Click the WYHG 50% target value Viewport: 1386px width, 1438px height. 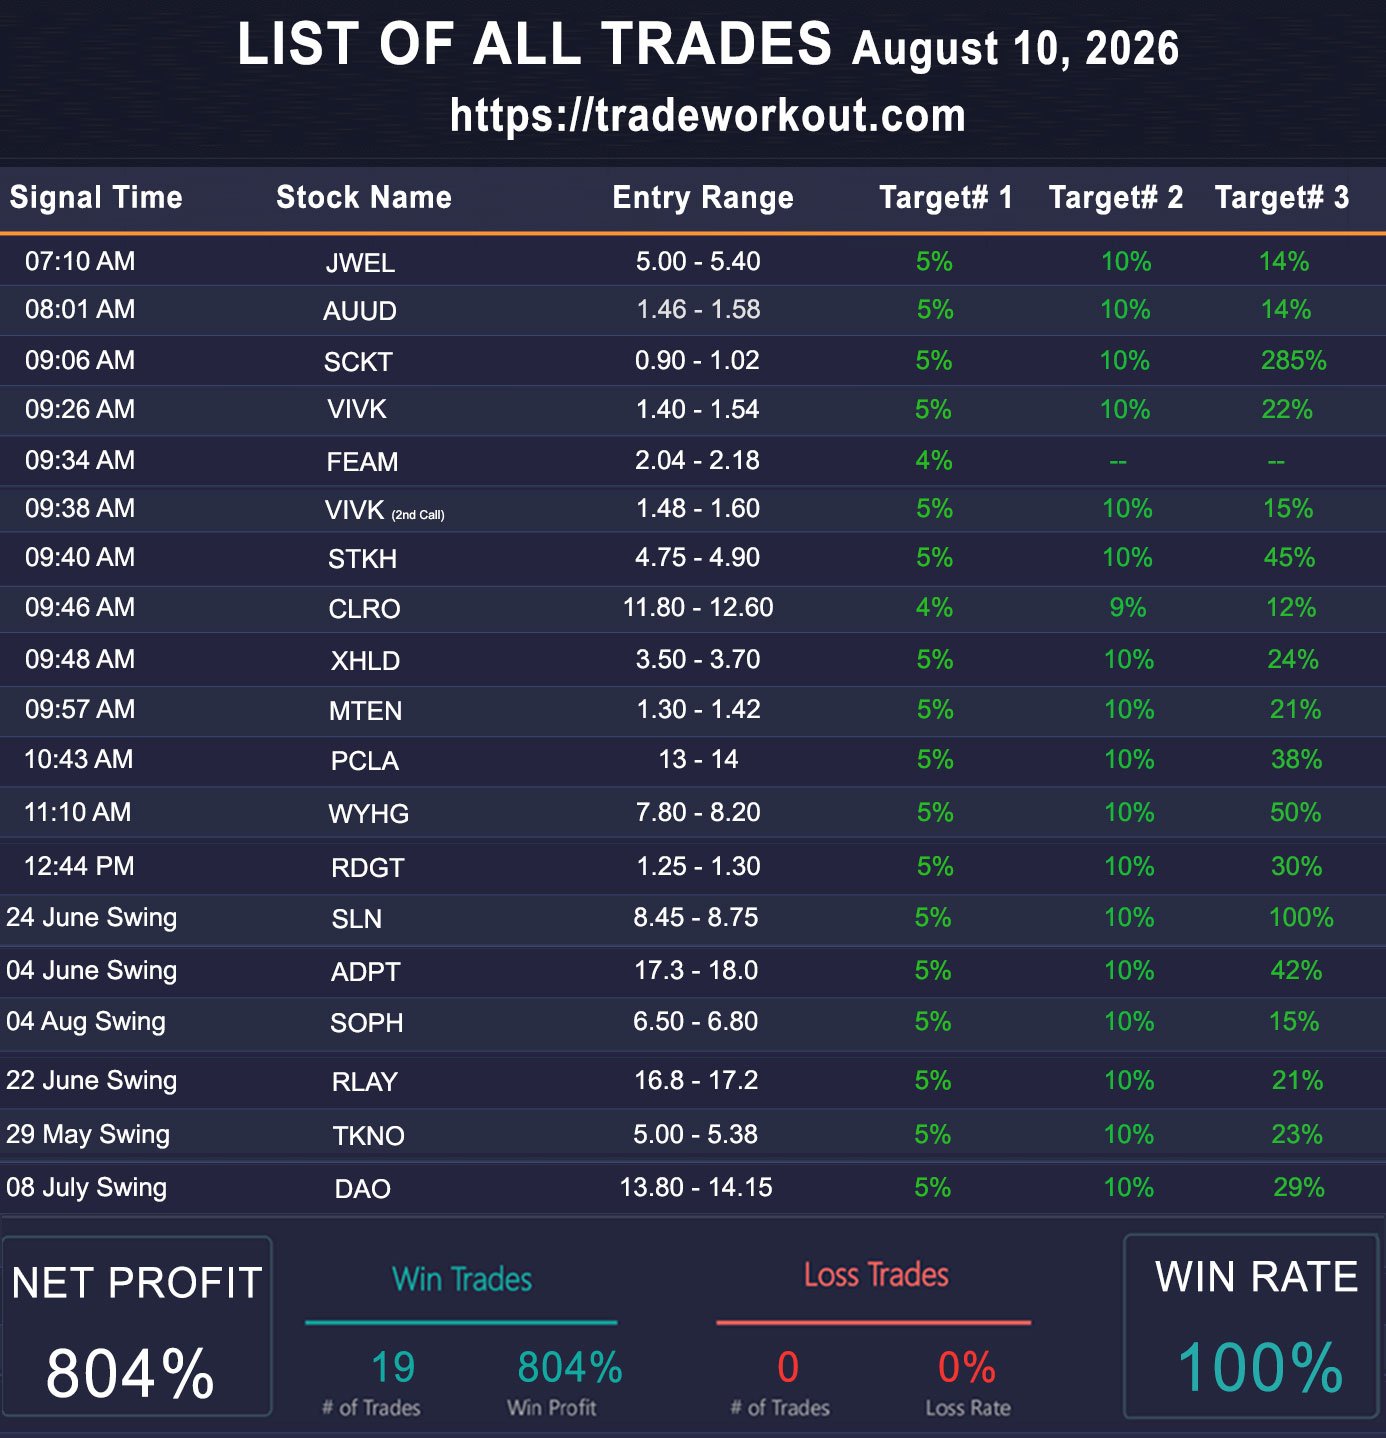pos(1295,812)
